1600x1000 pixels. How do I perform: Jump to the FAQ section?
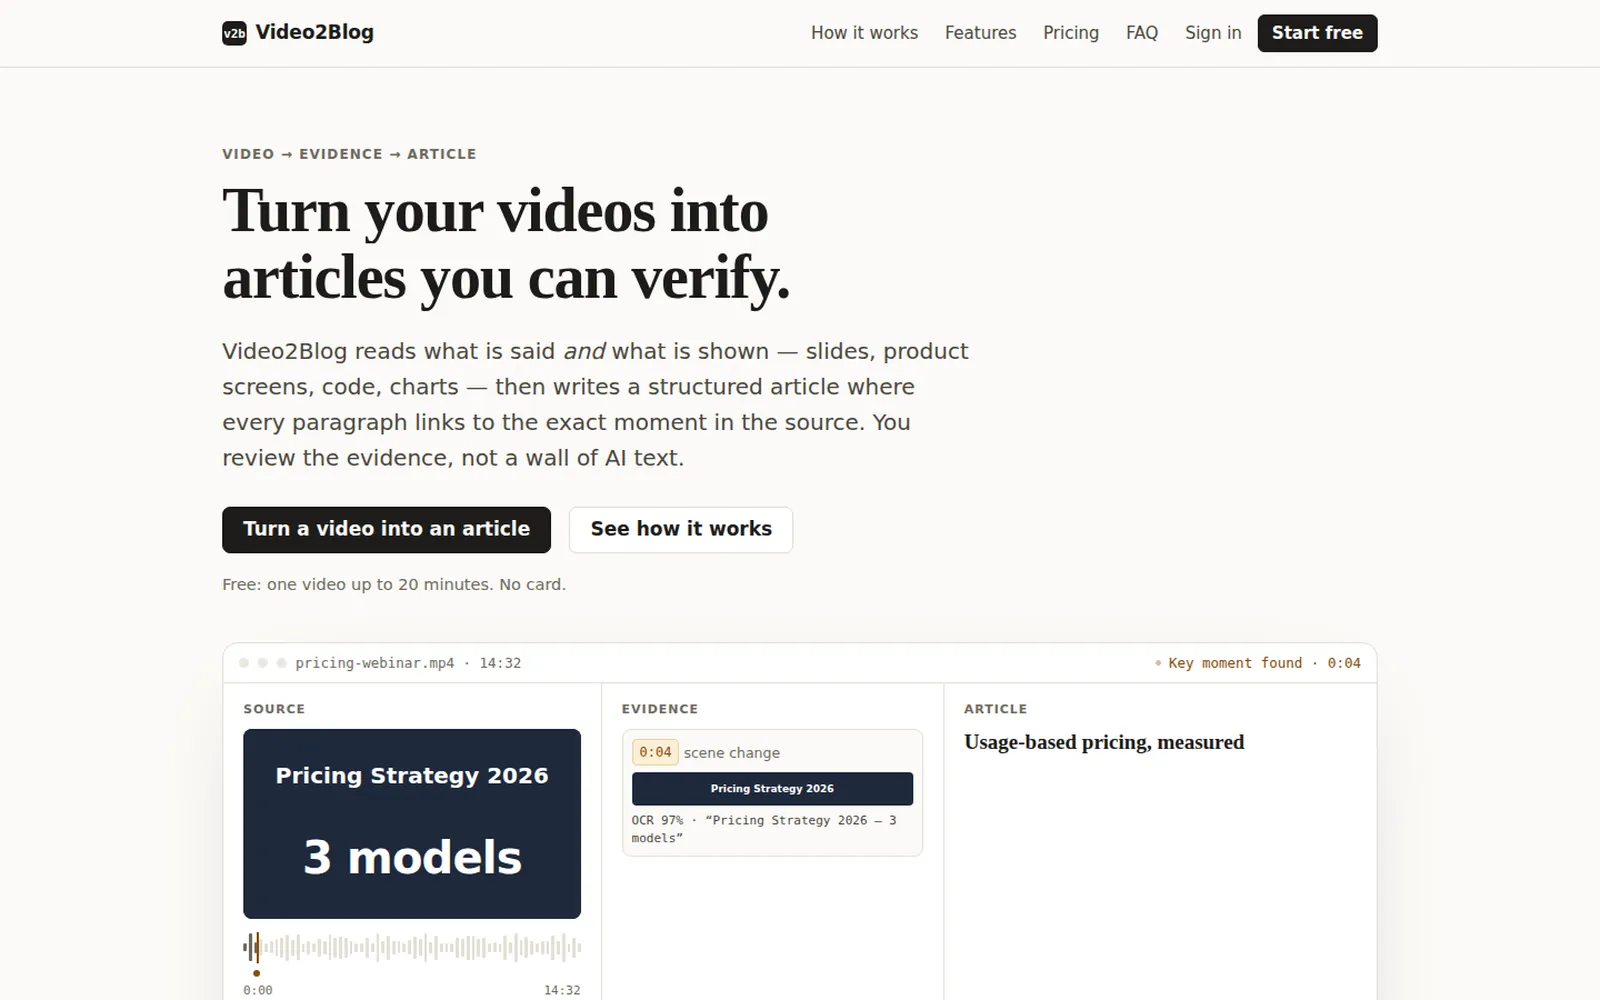pyautogui.click(x=1142, y=33)
